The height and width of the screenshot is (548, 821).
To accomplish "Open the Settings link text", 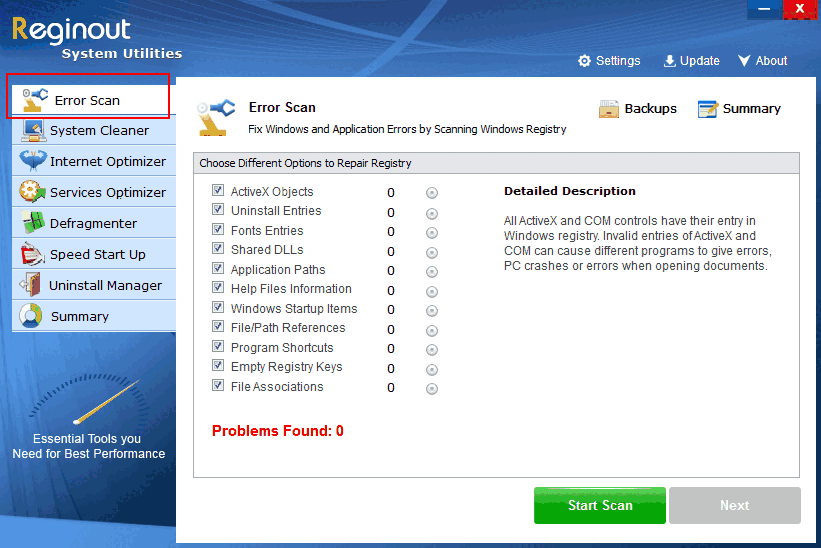I will click(618, 61).
